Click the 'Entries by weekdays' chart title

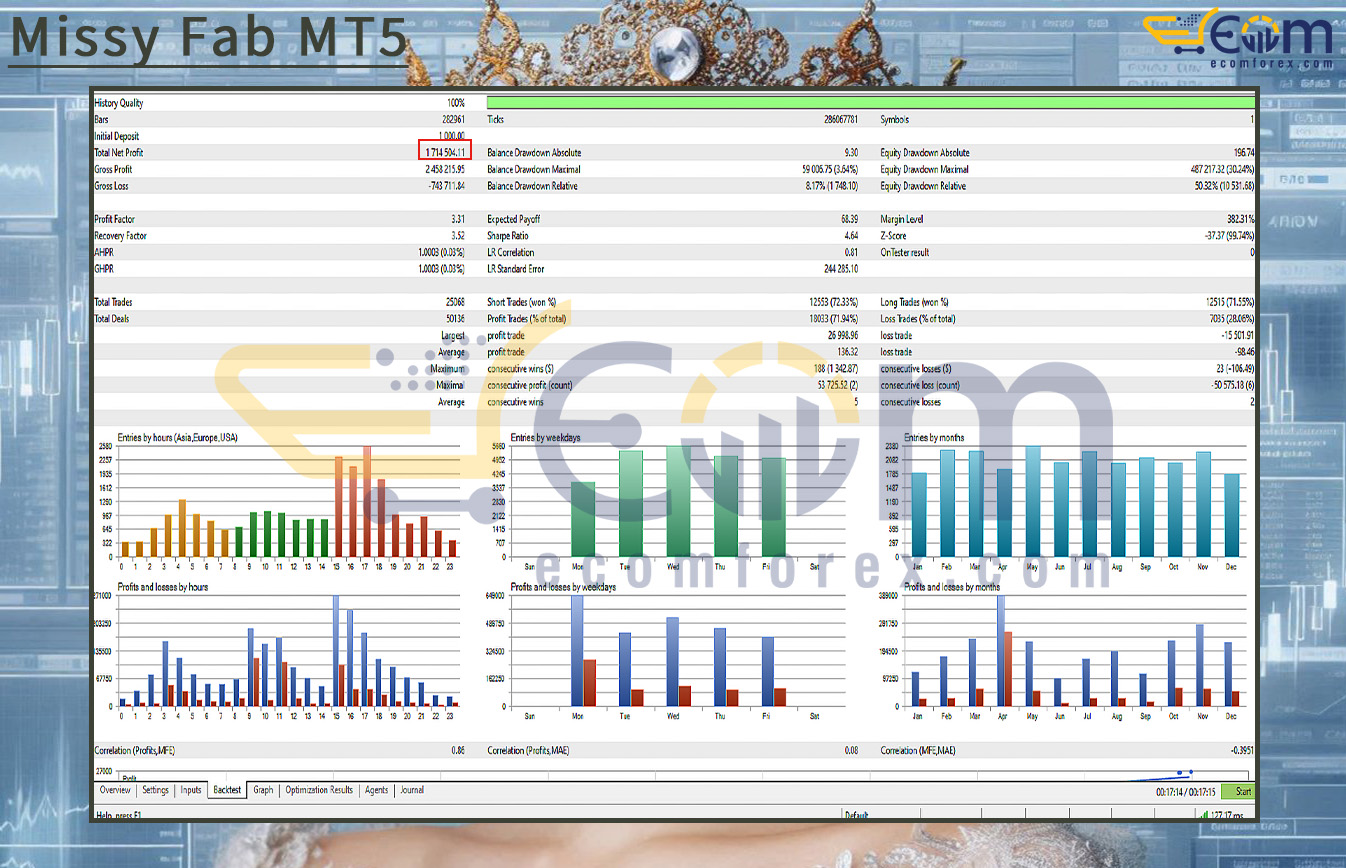click(545, 438)
